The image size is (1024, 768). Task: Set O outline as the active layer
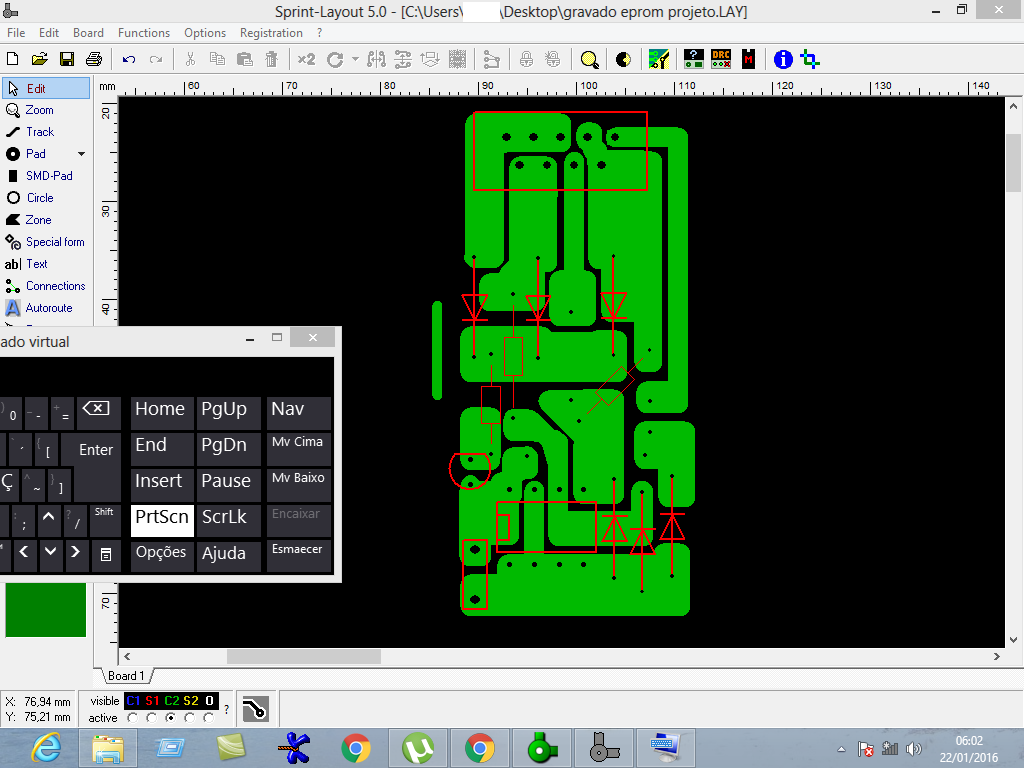(x=209, y=718)
